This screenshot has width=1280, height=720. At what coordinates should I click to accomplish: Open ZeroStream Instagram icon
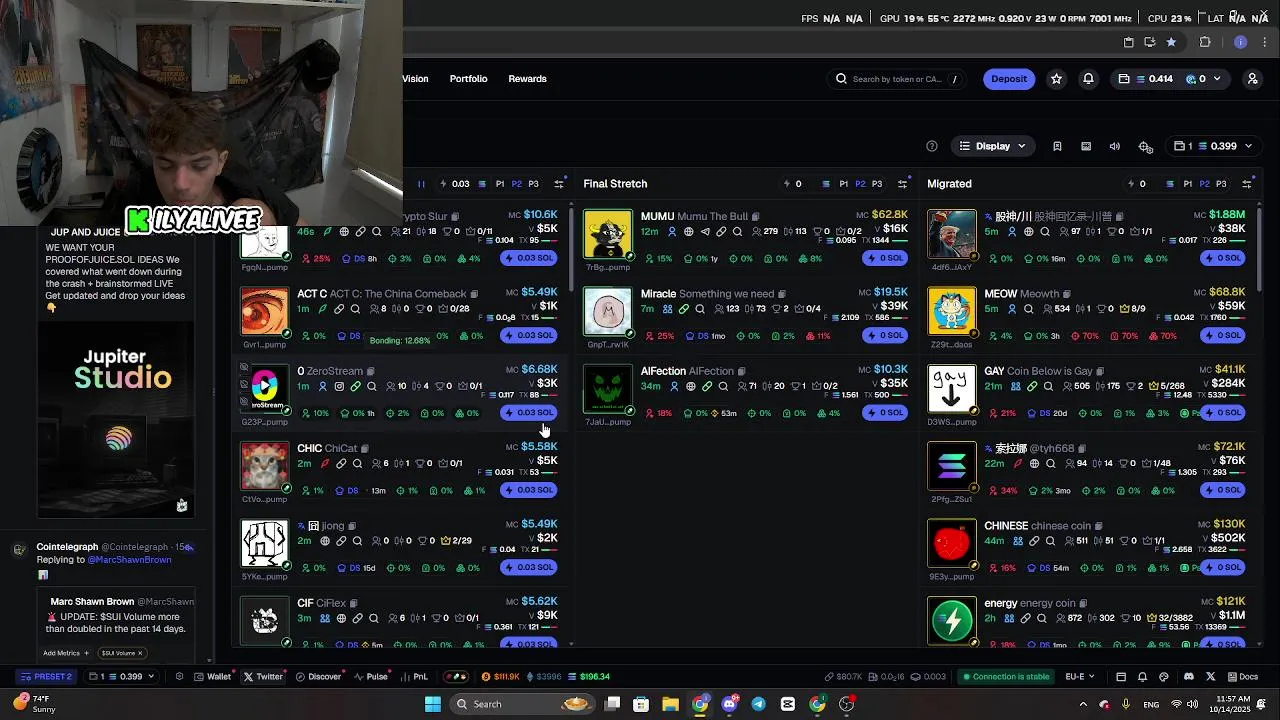(339, 386)
